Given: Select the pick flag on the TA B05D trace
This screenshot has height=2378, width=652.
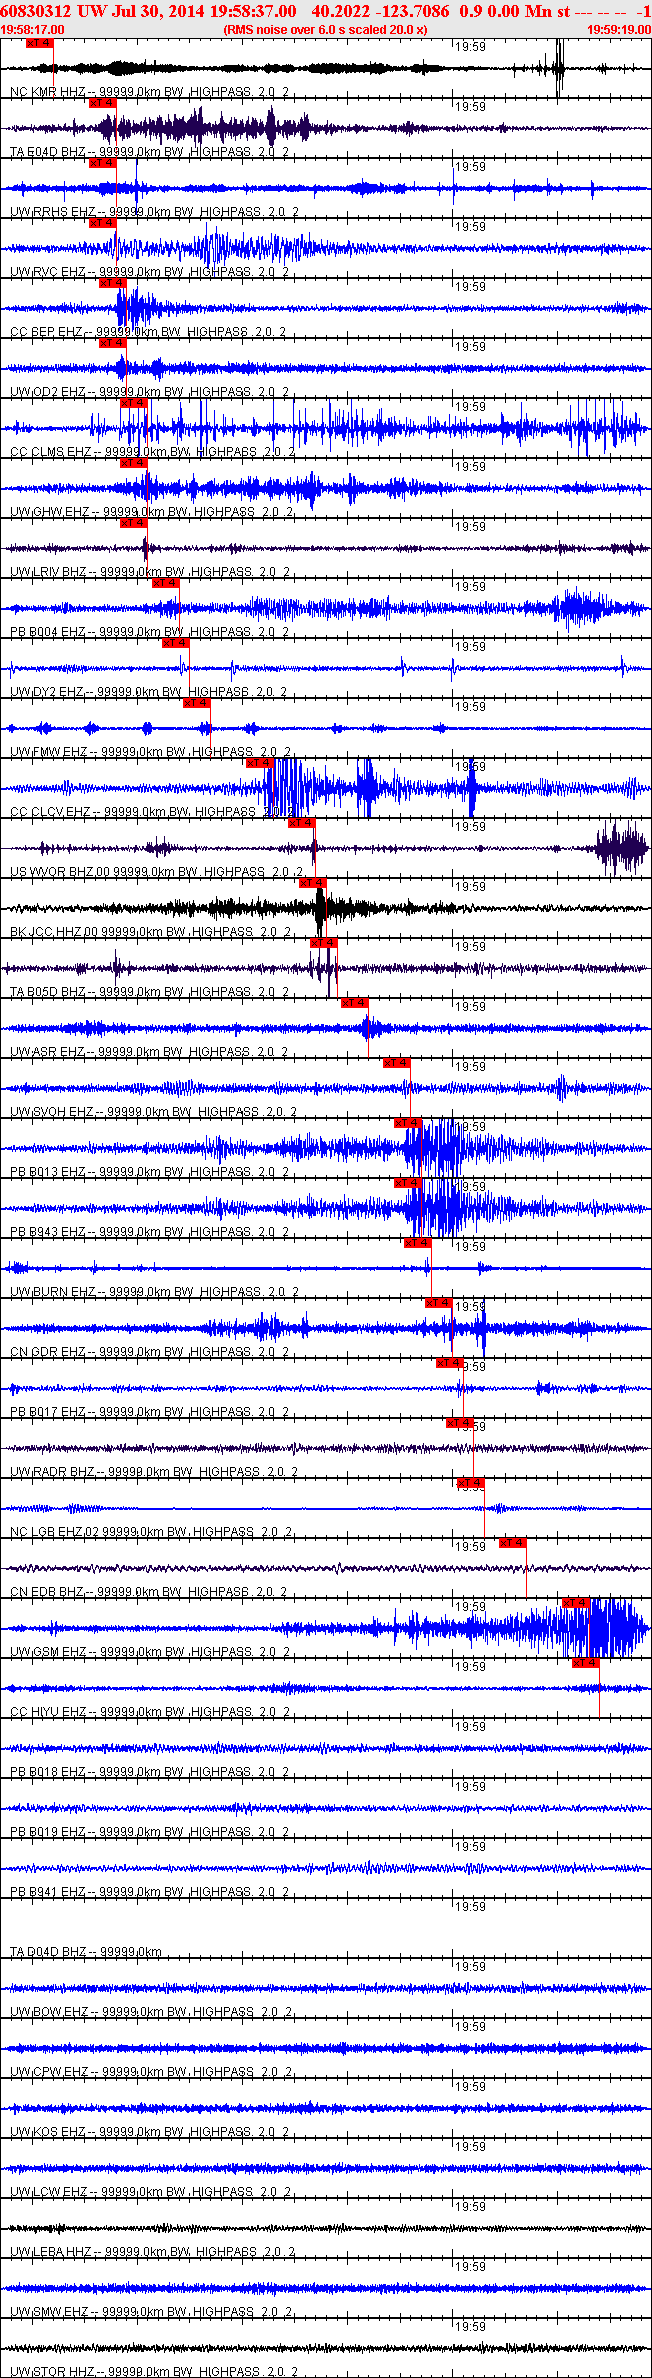Looking at the screenshot, I should click(x=324, y=943).
